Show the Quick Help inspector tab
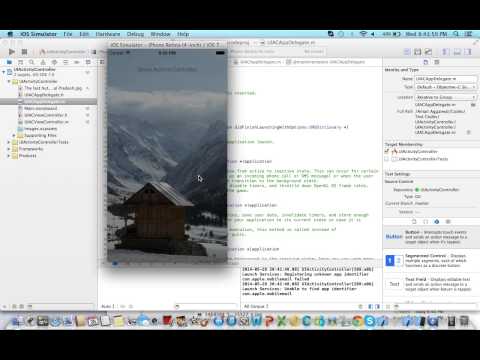This screenshot has width=480, height=360. [437, 62]
